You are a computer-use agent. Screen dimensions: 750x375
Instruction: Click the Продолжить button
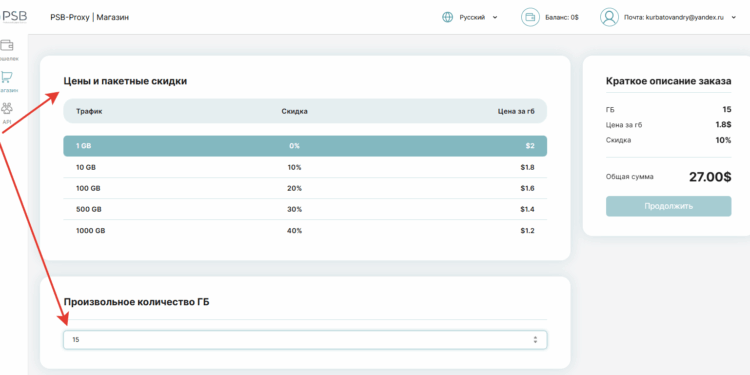[668, 206]
